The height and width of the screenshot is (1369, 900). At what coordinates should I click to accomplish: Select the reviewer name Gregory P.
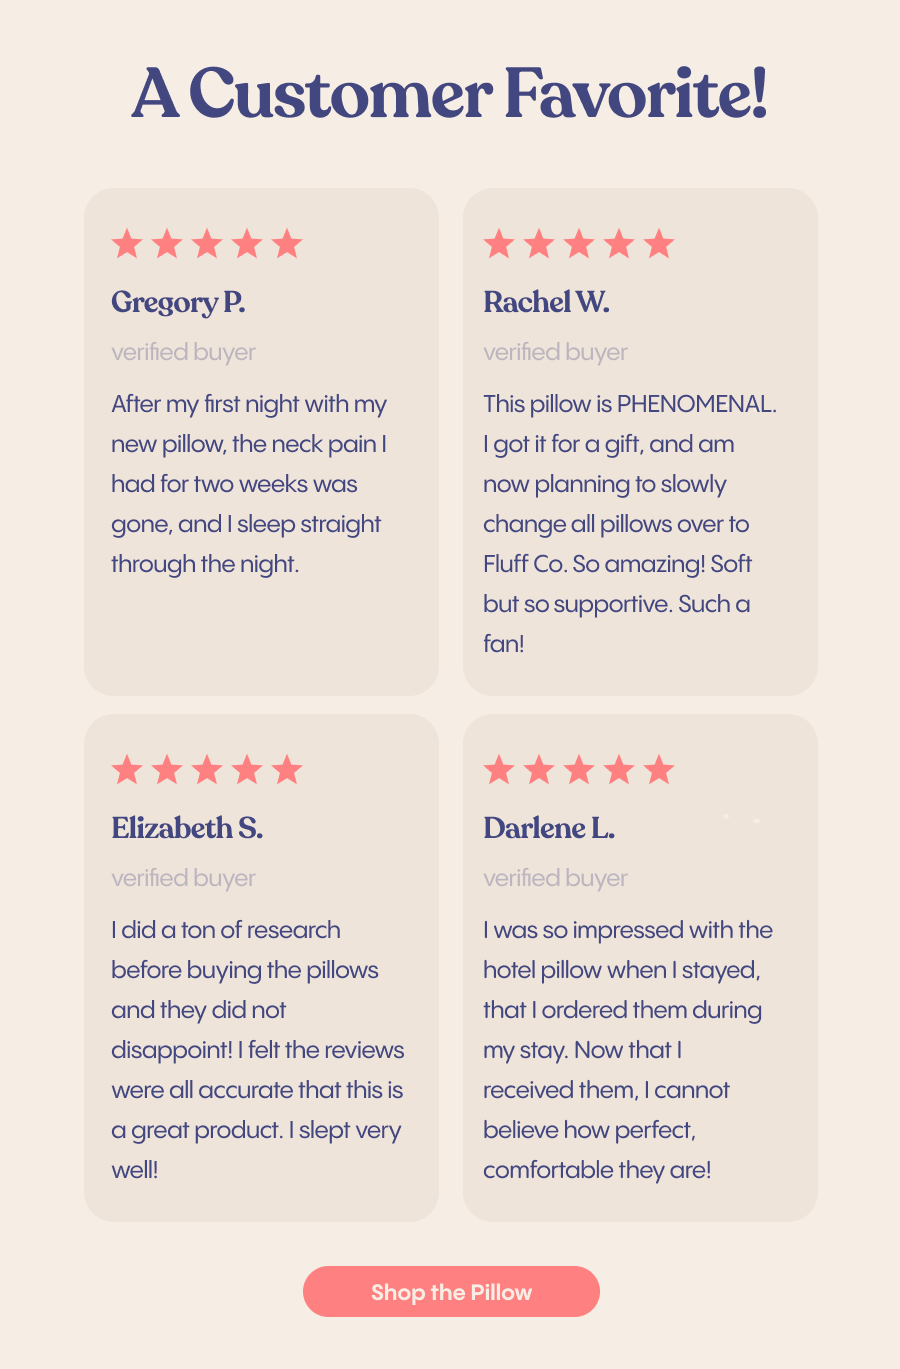tap(178, 303)
